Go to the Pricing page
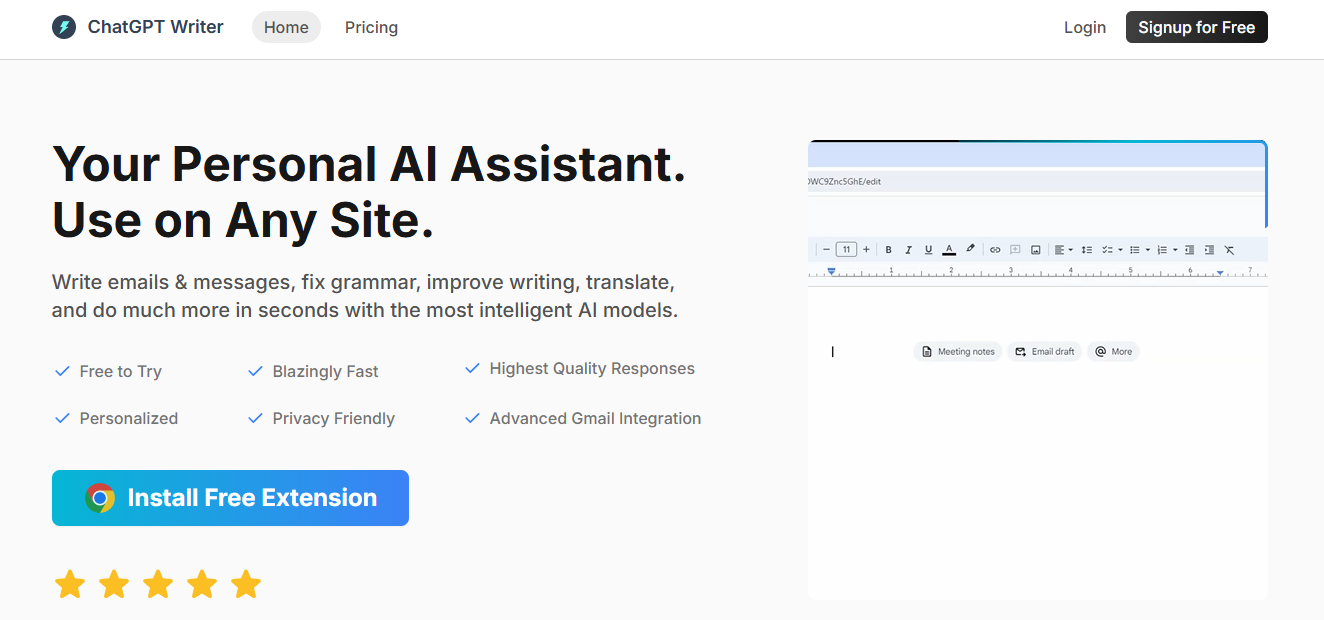Viewport: 1324px width, 620px height. [371, 27]
